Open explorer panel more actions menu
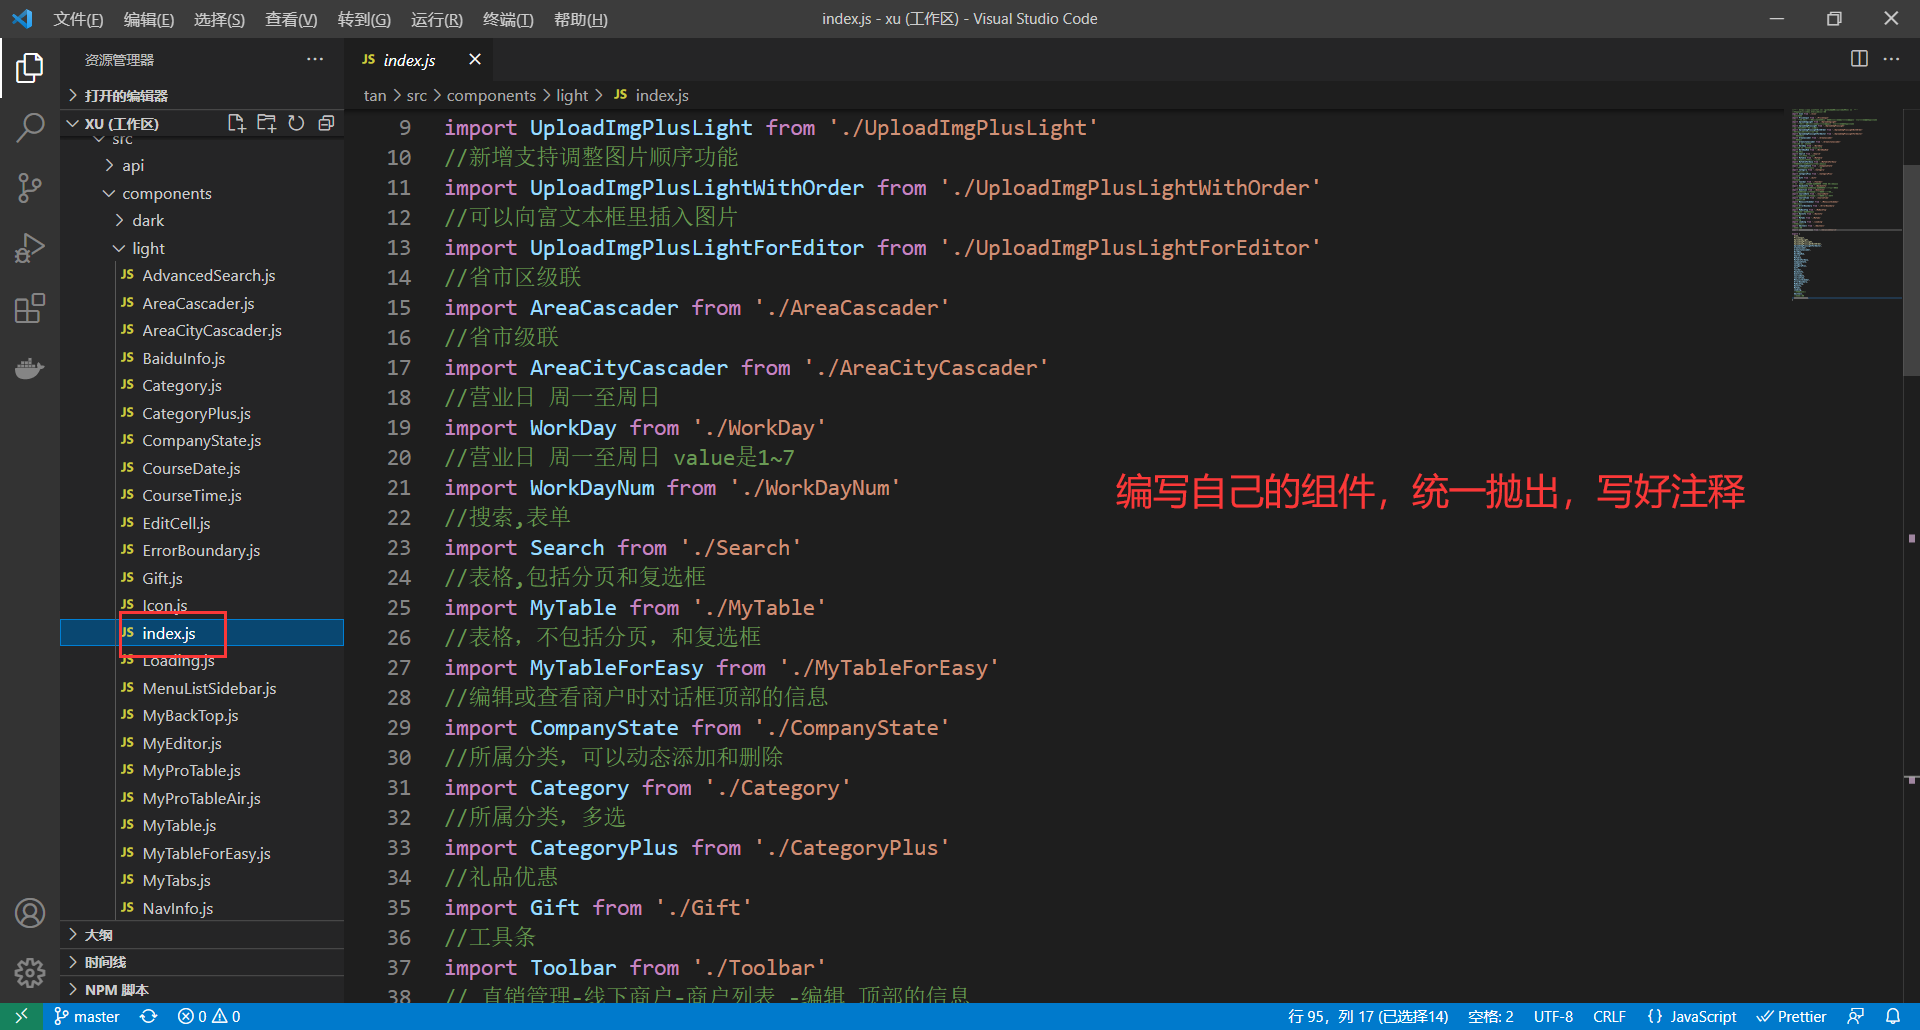 coord(315,60)
